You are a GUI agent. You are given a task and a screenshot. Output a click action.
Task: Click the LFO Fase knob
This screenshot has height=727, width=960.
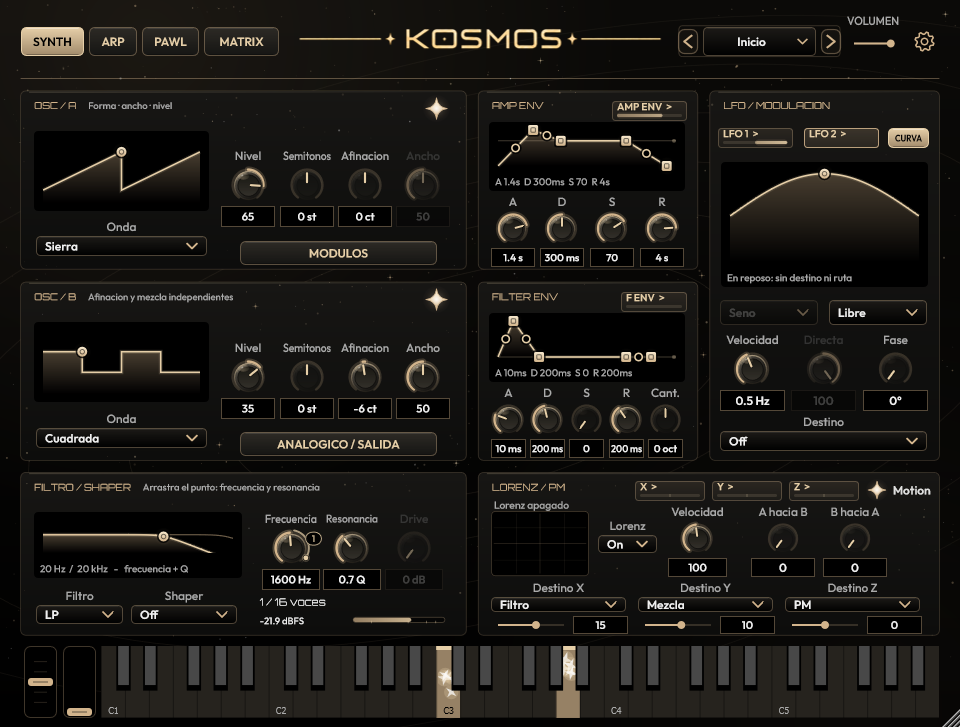point(895,368)
